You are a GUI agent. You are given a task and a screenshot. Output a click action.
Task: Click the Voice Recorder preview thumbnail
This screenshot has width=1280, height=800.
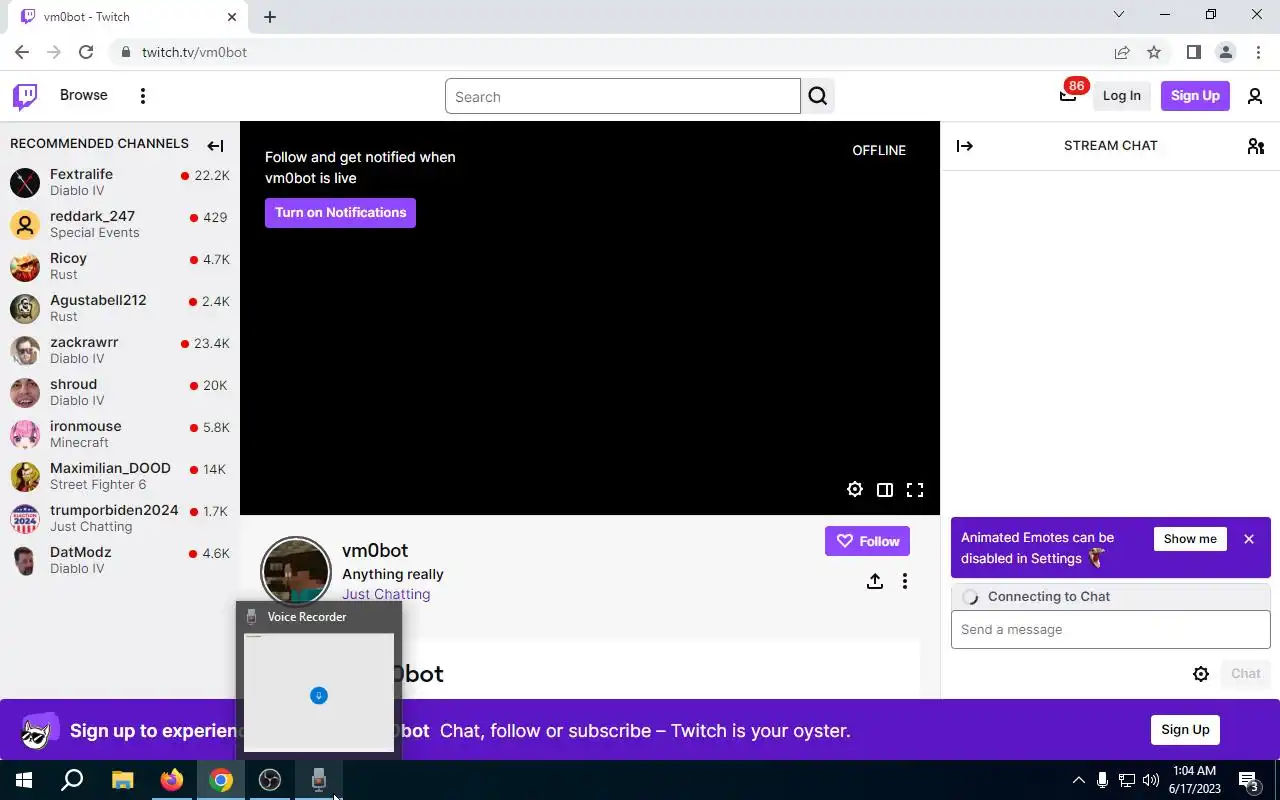[x=319, y=692]
